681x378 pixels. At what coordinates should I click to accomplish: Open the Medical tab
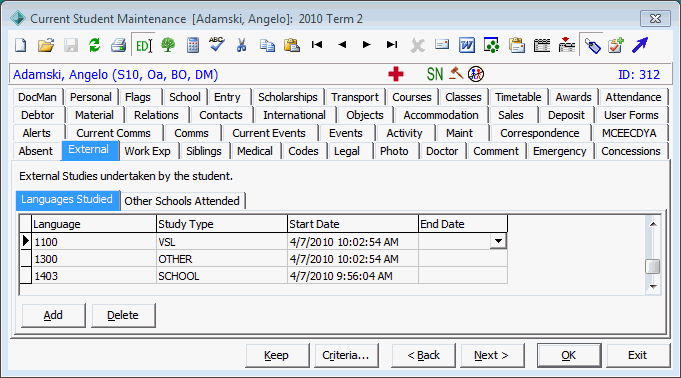(255, 151)
